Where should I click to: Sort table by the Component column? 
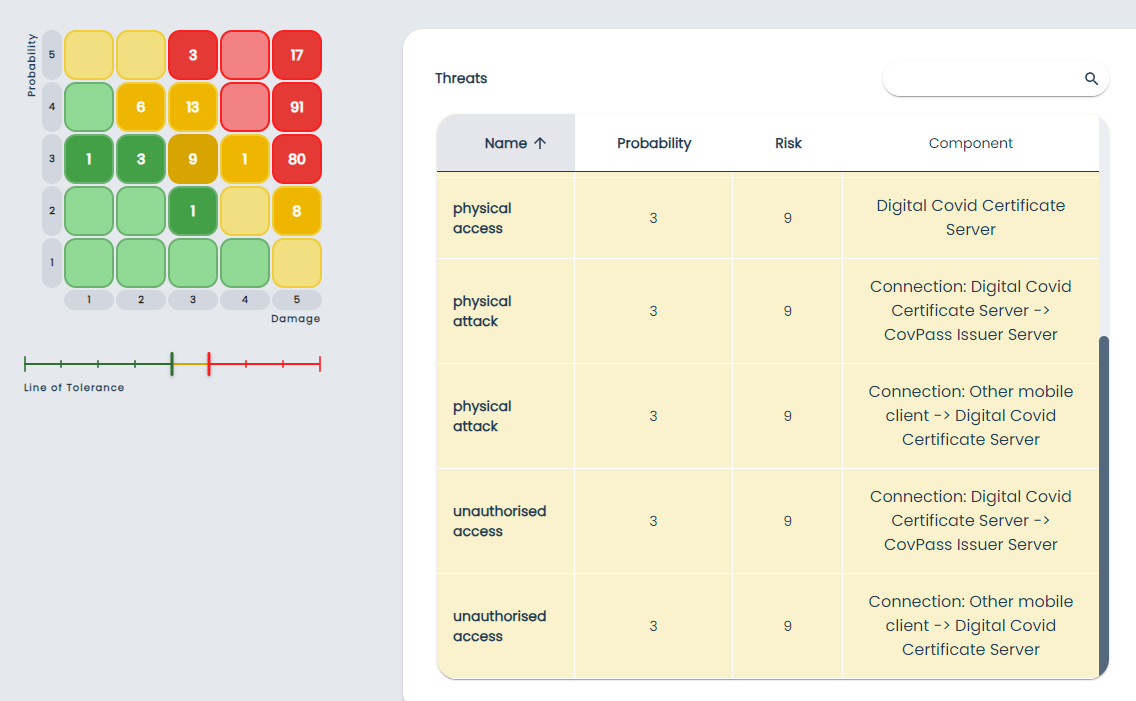[x=970, y=143]
